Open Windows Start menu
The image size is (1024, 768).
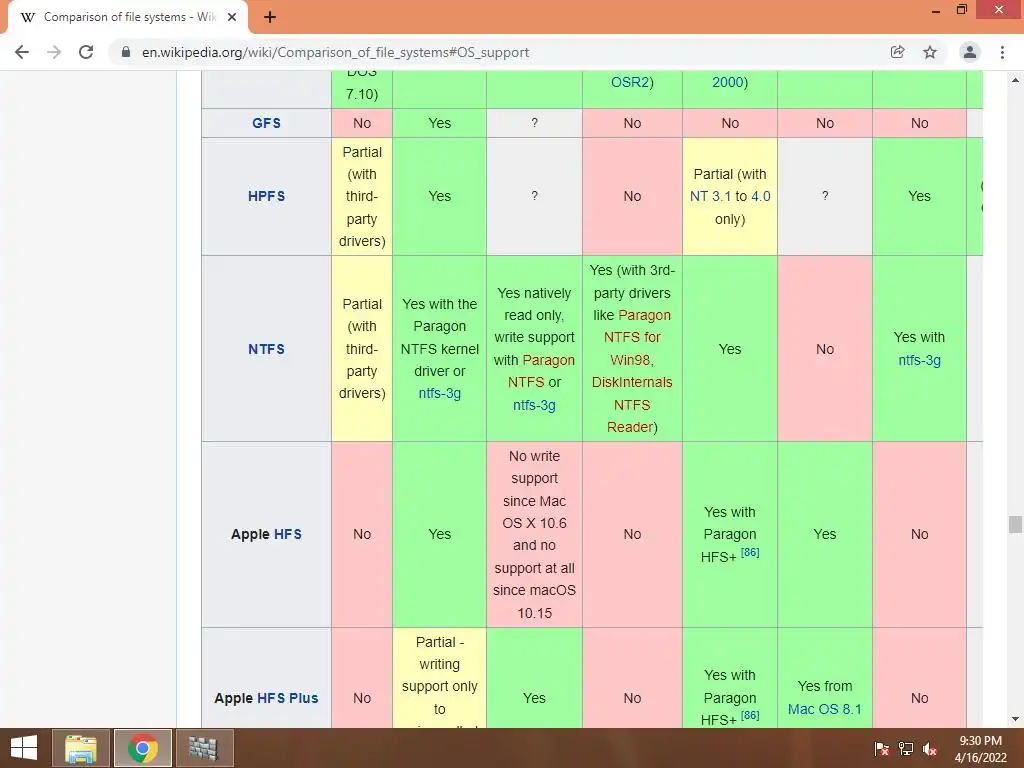point(24,748)
